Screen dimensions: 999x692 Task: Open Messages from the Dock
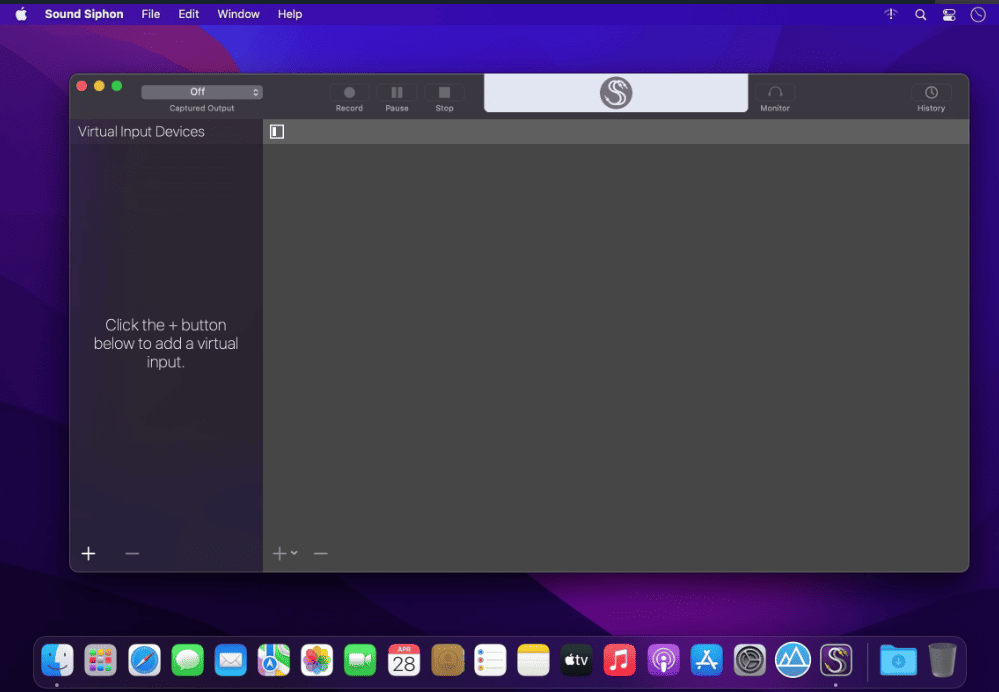[187, 660]
